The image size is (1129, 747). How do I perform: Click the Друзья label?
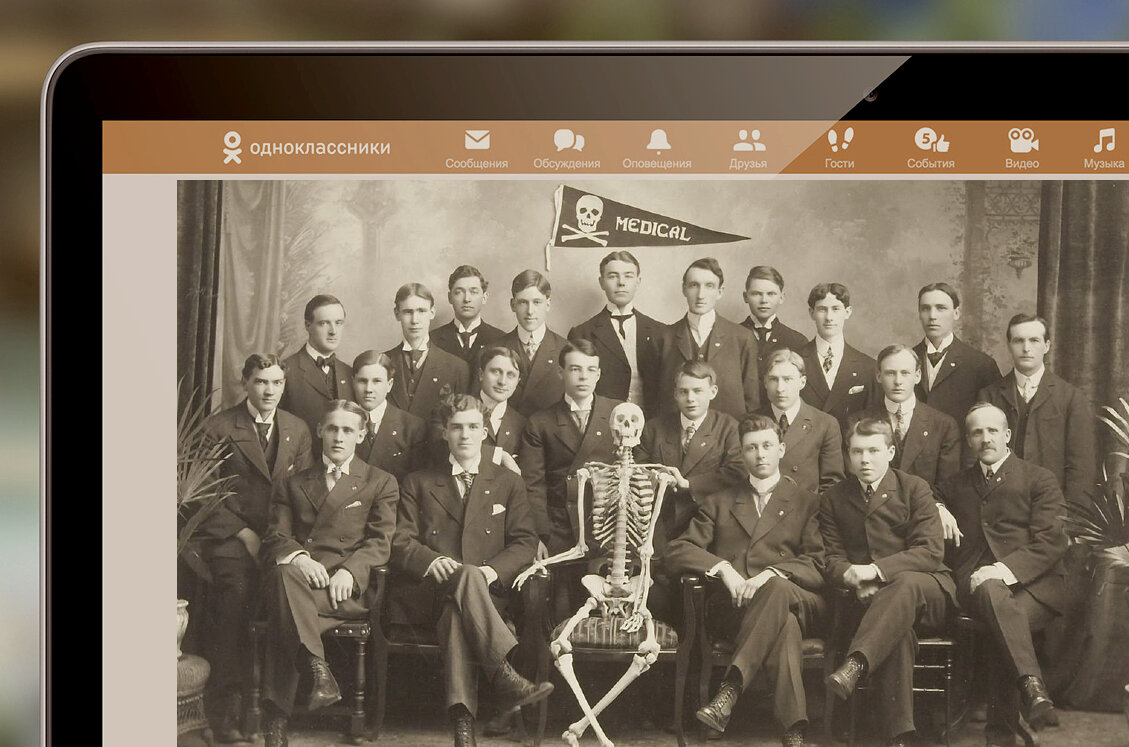click(x=747, y=164)
